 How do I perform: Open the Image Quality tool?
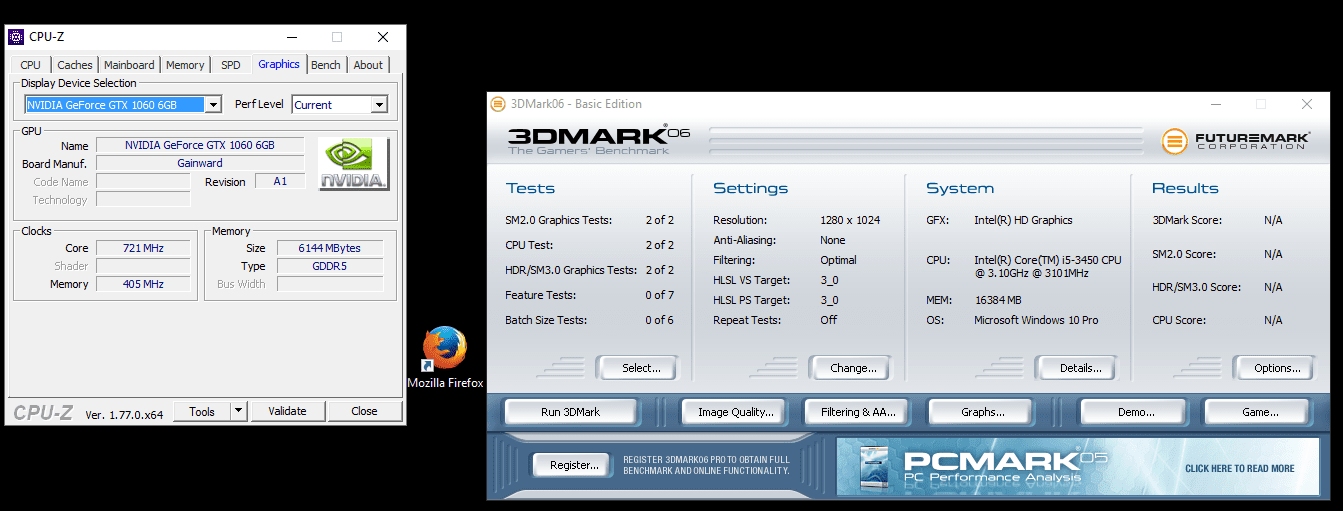pos(736,411)
